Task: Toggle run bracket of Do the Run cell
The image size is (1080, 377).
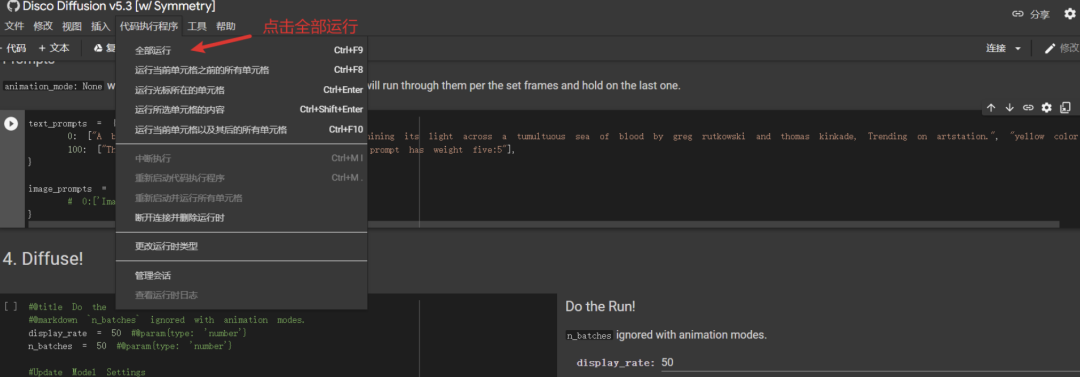Action: point(10,306)
